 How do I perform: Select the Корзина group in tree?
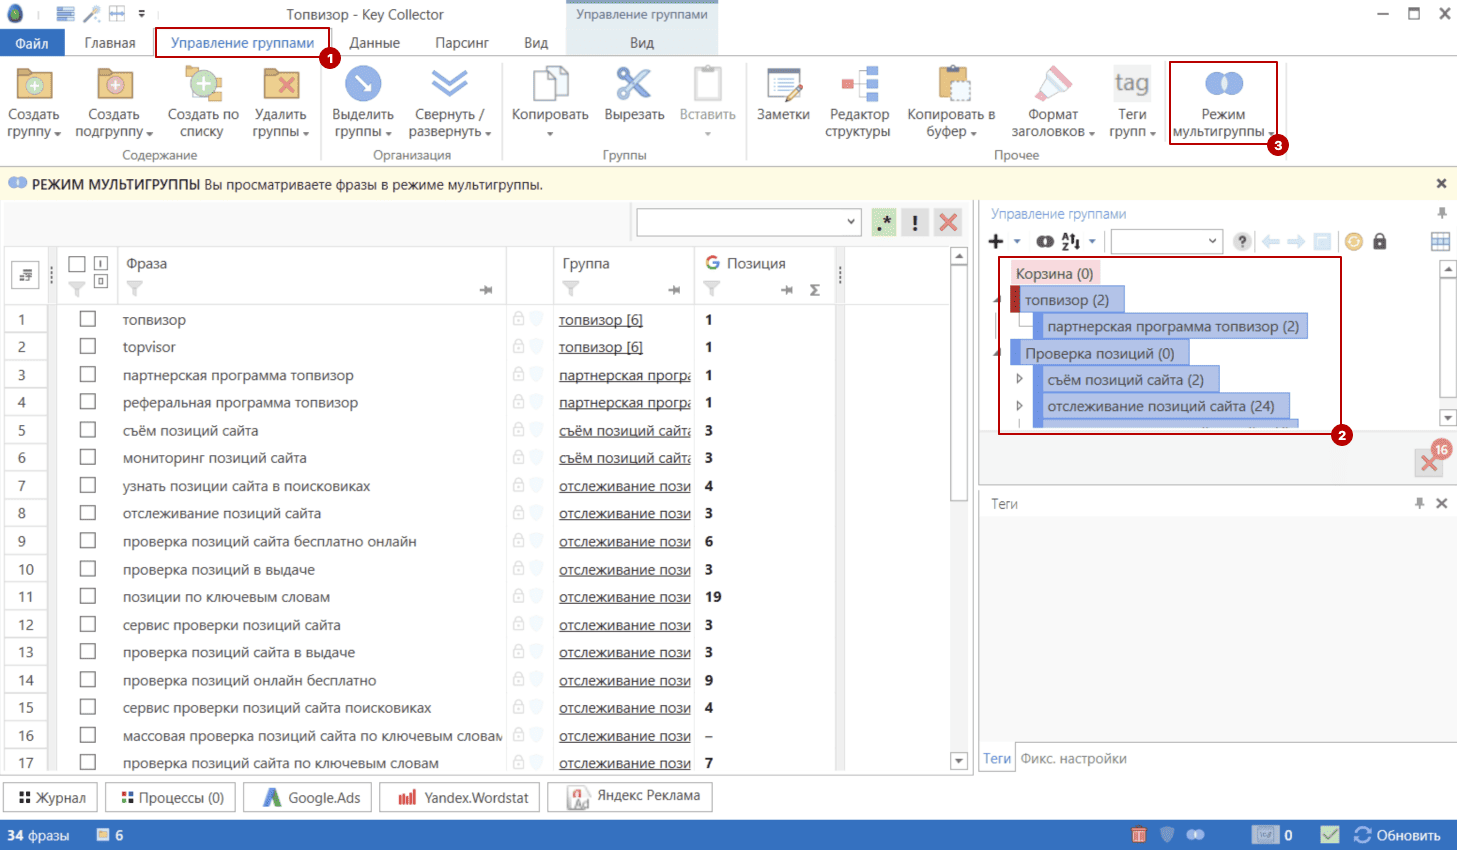pos(1054,273)
